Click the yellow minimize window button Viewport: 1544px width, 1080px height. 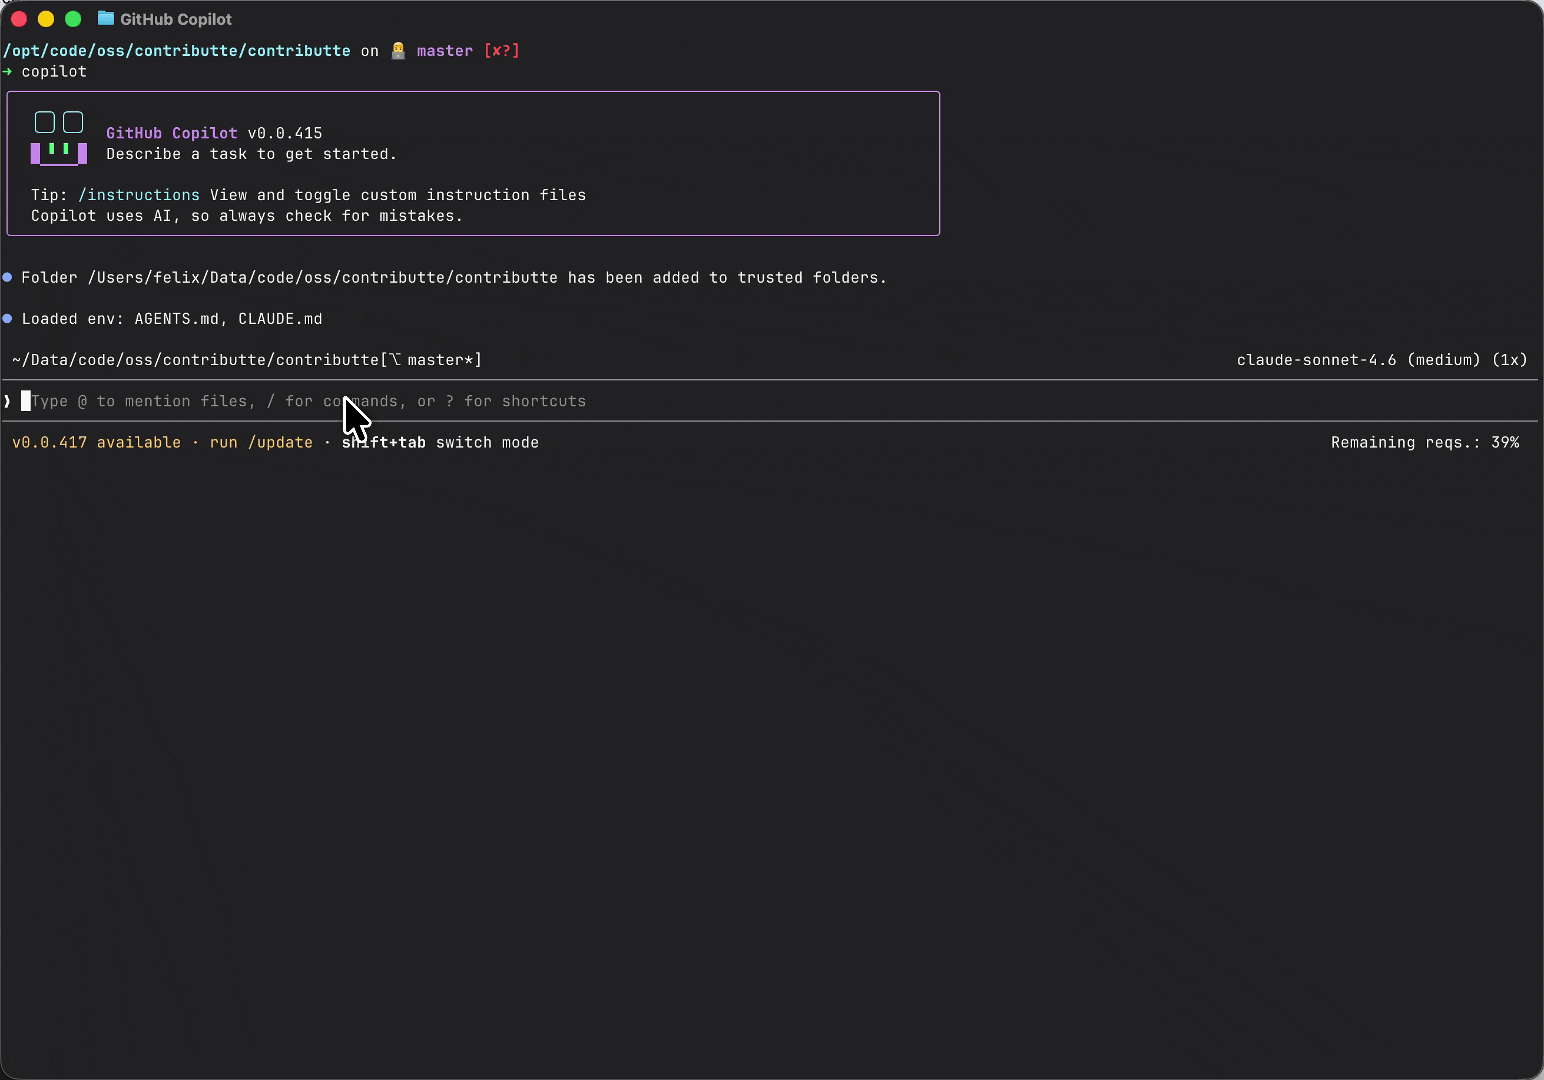tap(46, 19)
